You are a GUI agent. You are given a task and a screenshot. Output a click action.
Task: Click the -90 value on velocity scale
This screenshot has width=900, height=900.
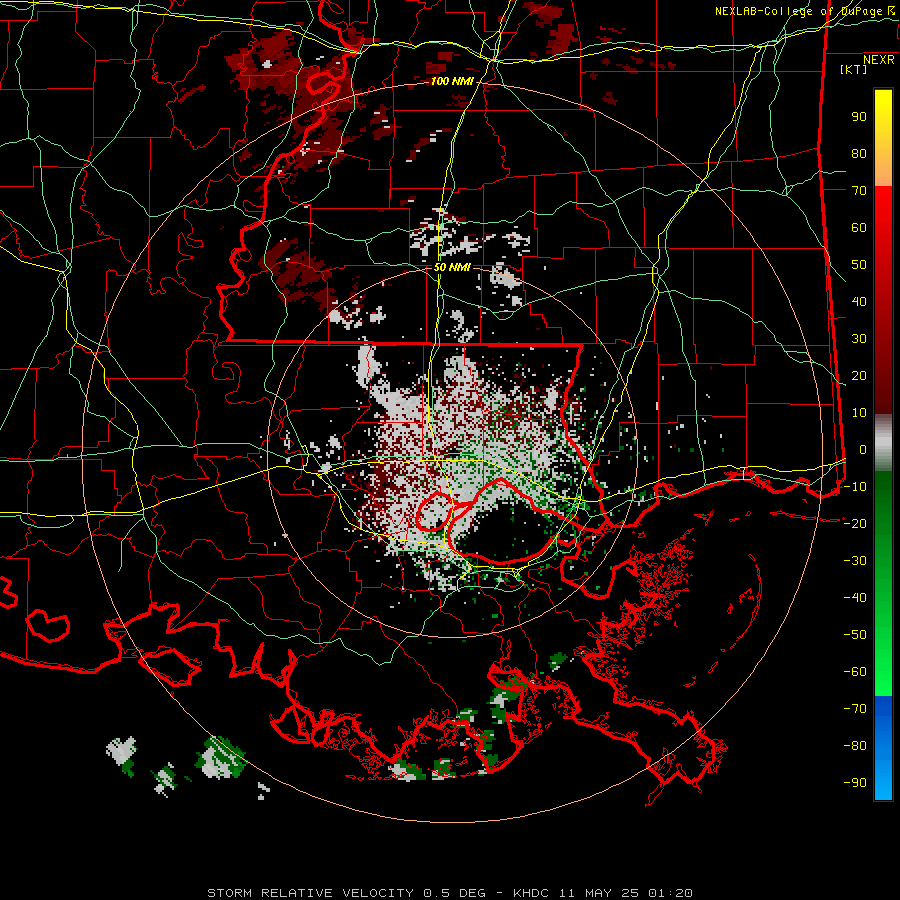(855, 783)
